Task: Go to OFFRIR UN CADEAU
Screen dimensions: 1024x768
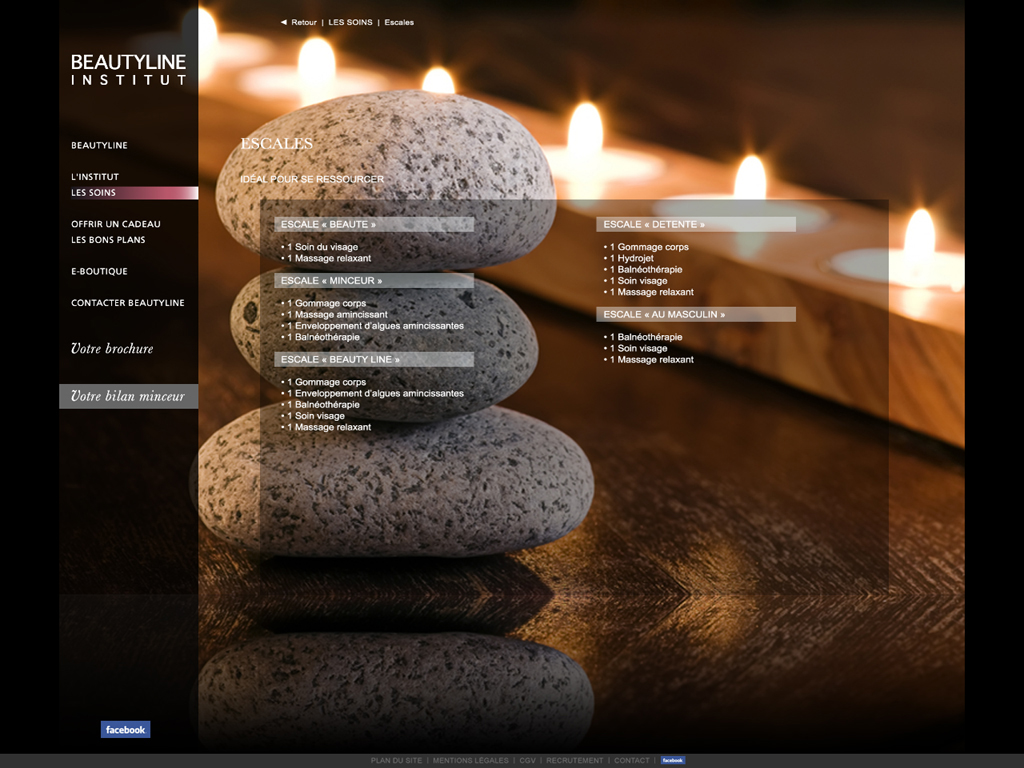Action: click(x=116, y=224)
